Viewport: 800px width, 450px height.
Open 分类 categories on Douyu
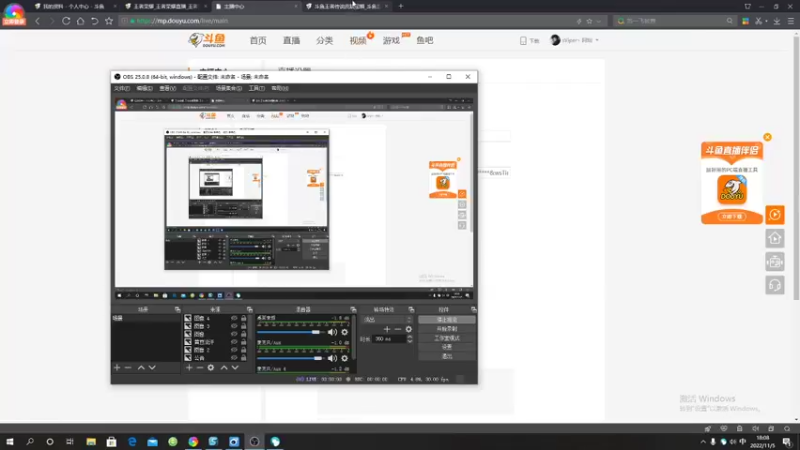tap(324, 40)
